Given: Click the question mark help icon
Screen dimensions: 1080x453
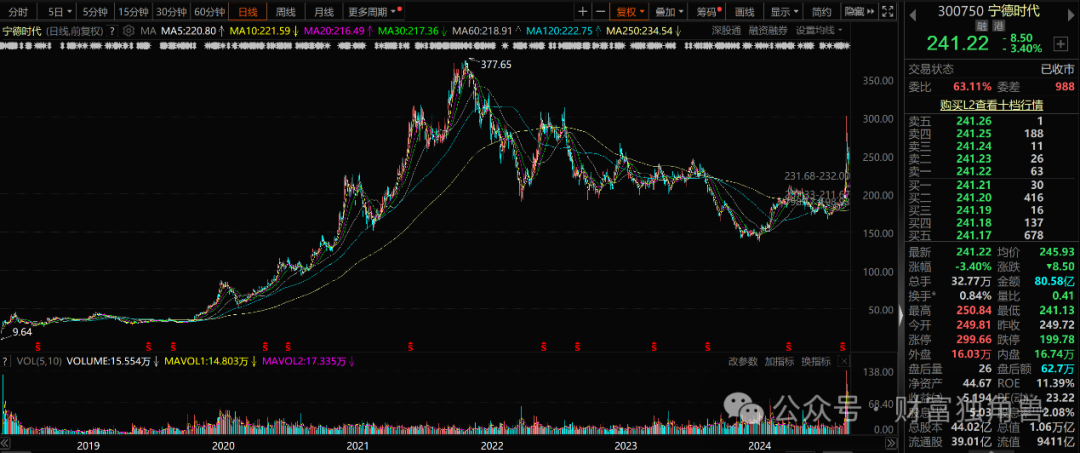Looking at the screenshot, I should (113, 31).
